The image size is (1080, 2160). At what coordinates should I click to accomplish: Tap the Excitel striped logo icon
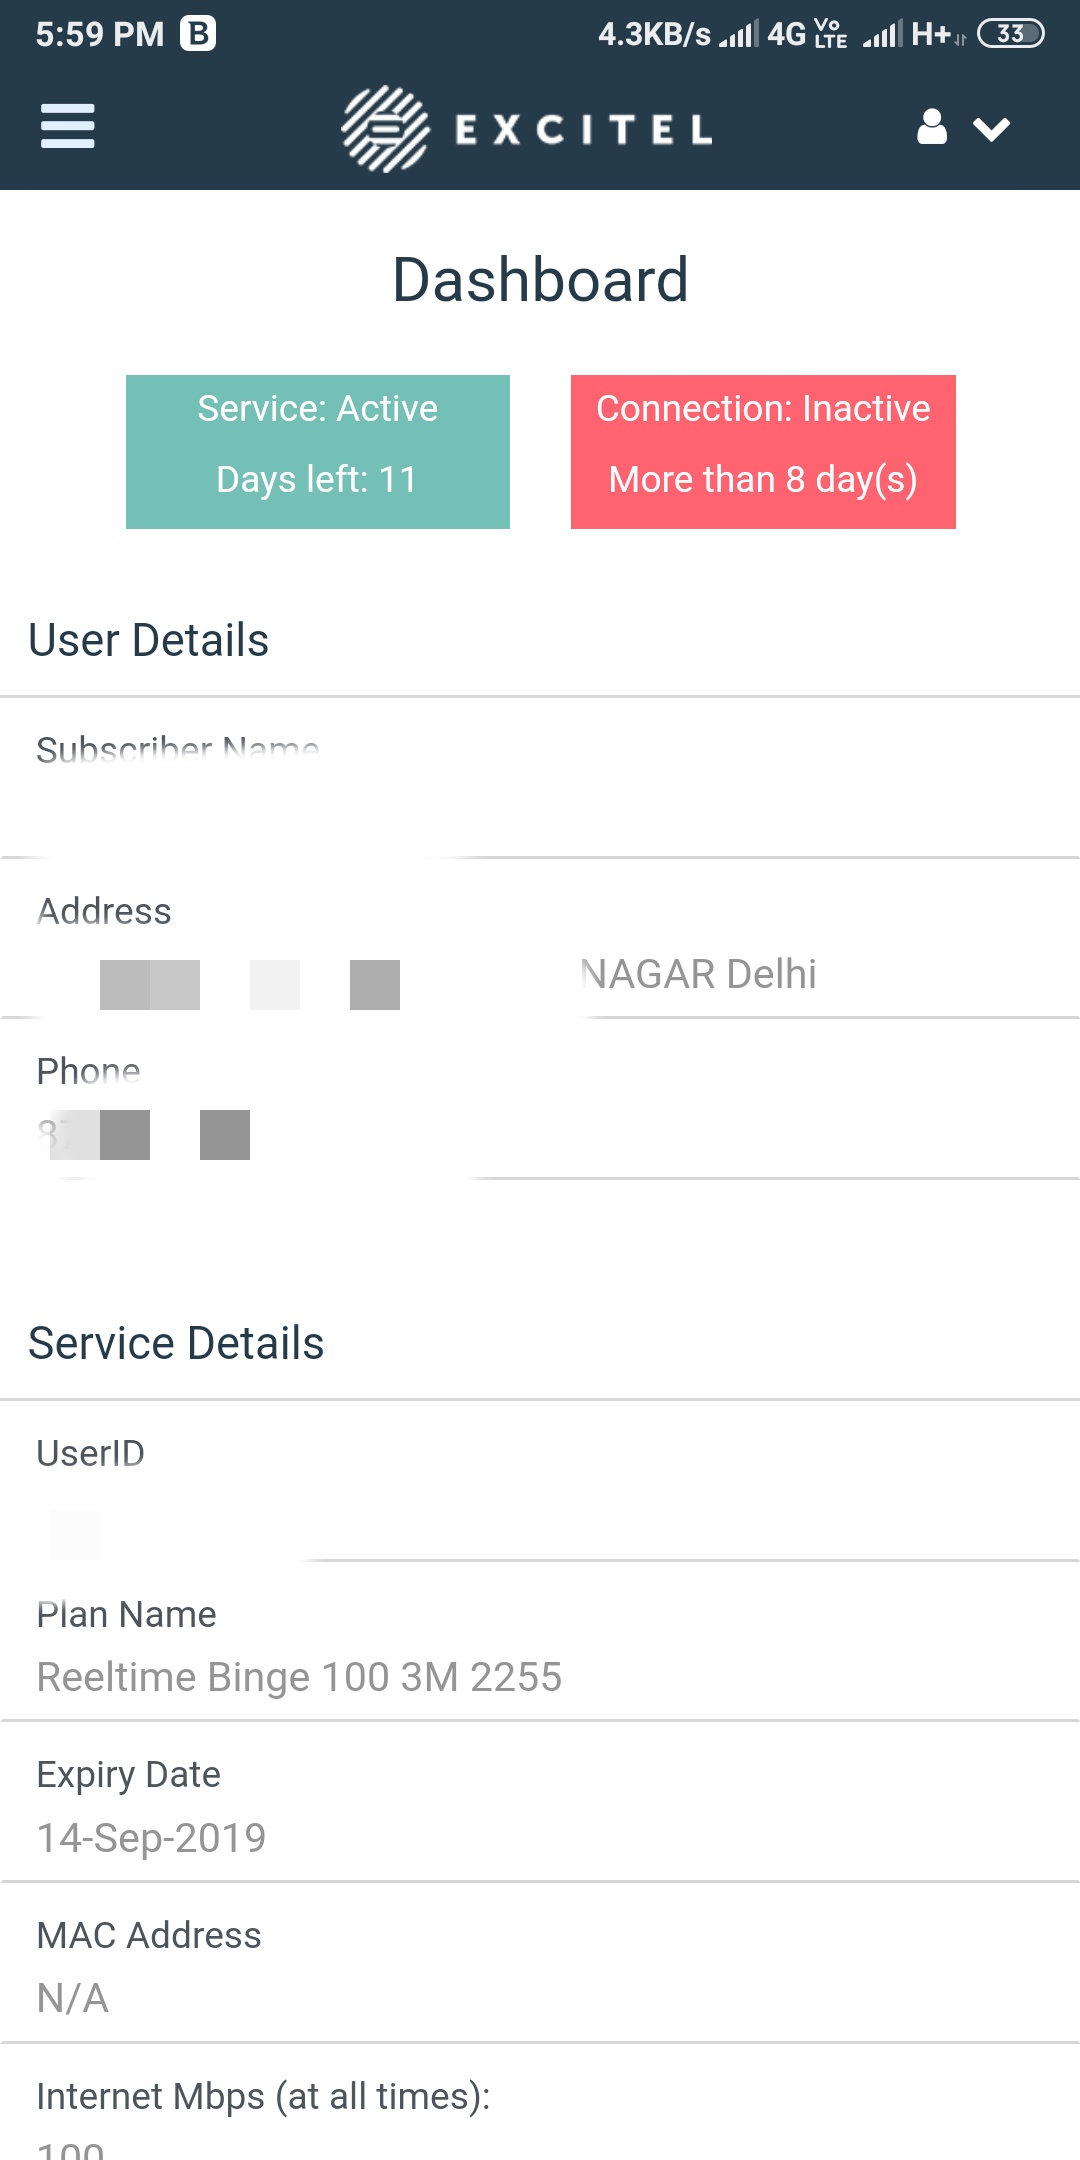click(385, 129)
